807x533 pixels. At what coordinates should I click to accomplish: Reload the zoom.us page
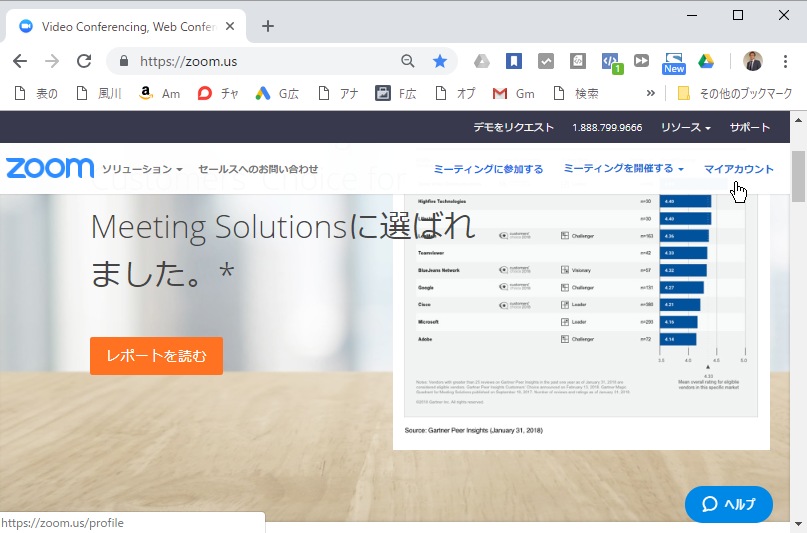point(84,61)
